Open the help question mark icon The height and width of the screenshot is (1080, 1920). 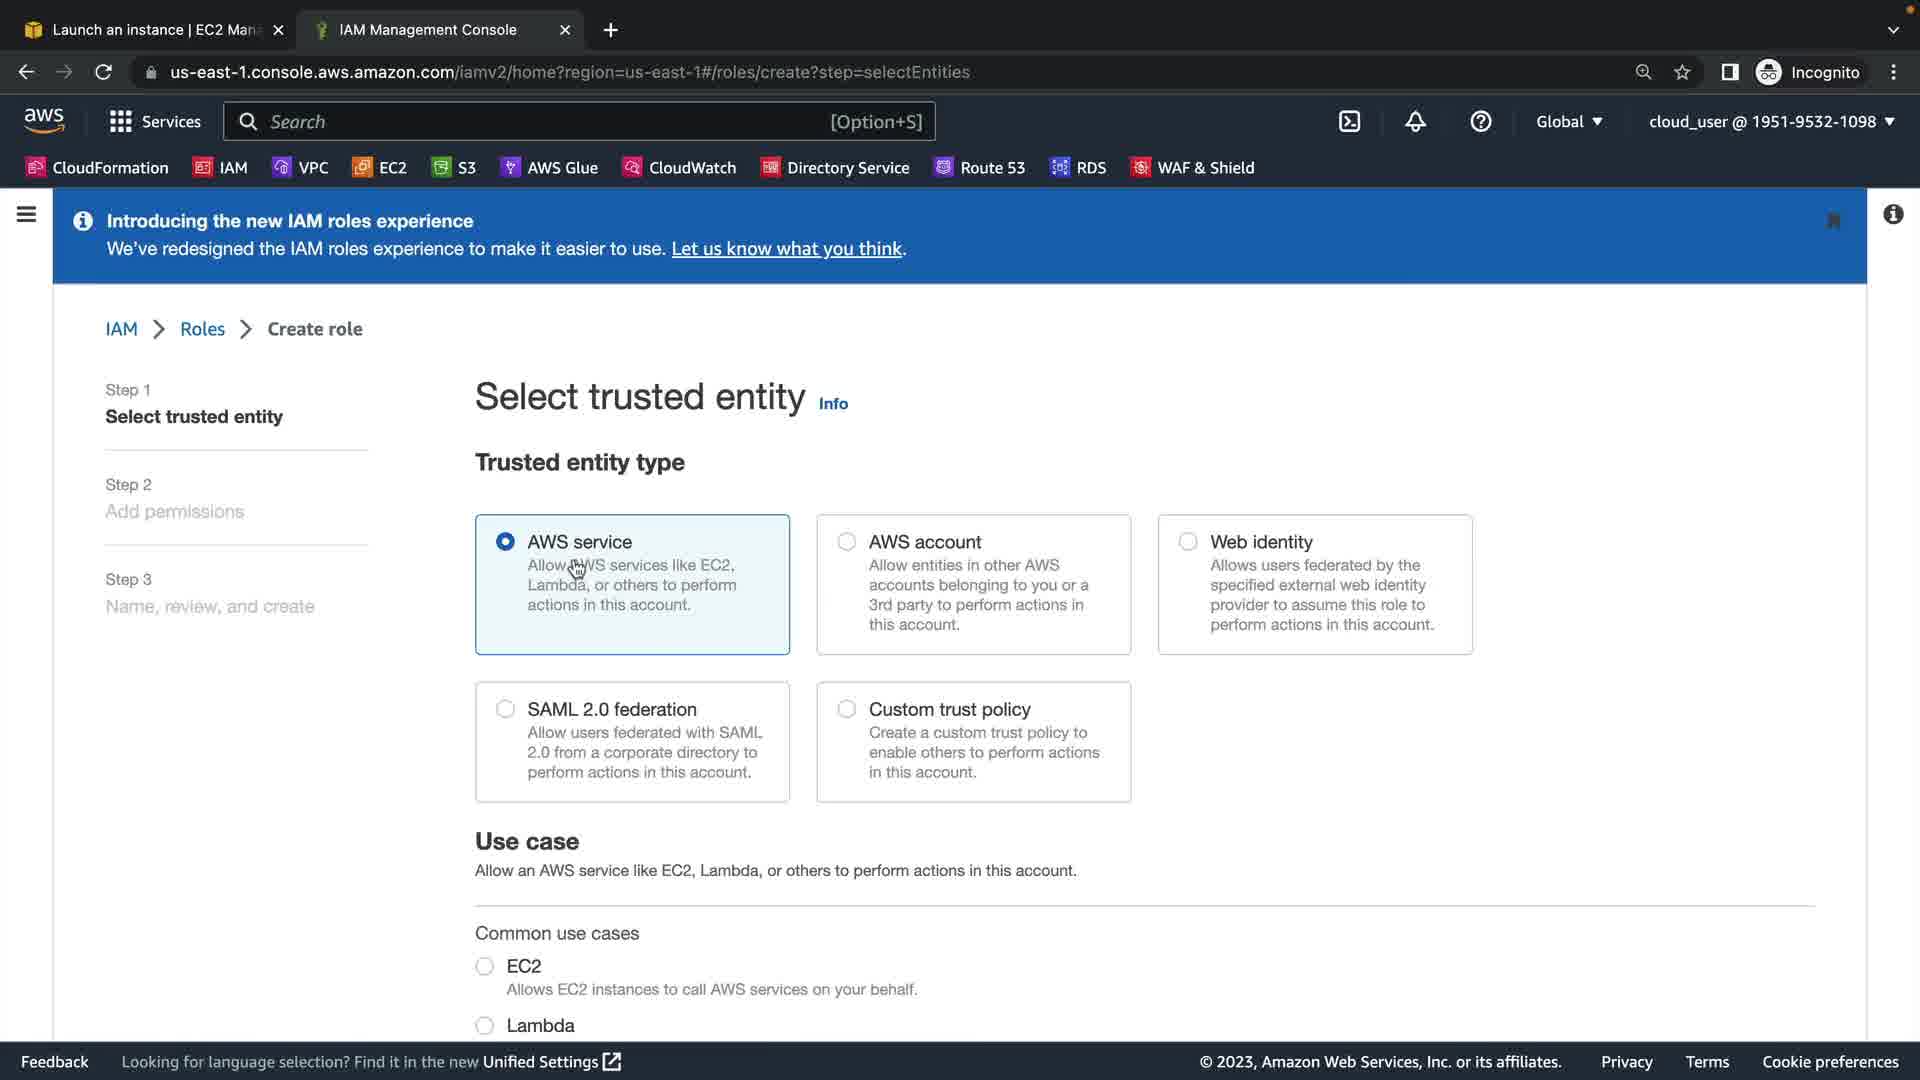tap(1480, 122)
